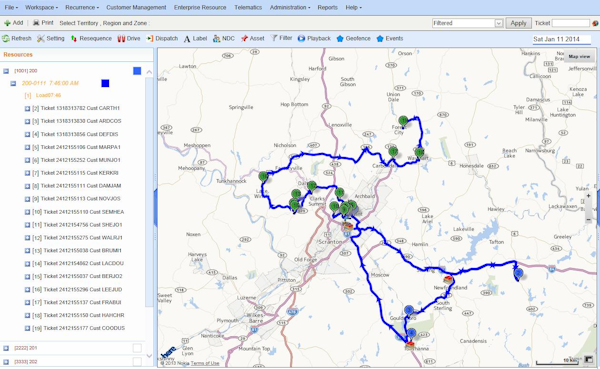Open the Filtered dropdown list

pos(498,23)
